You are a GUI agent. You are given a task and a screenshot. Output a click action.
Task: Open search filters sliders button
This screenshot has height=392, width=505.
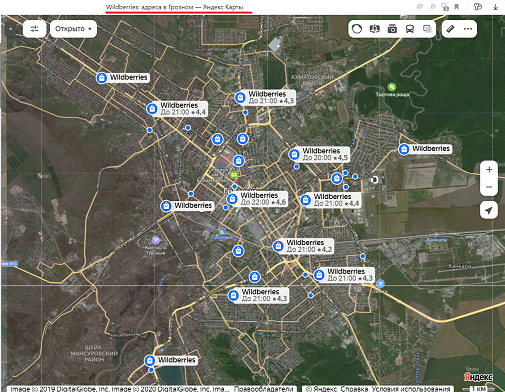(35, 29)
